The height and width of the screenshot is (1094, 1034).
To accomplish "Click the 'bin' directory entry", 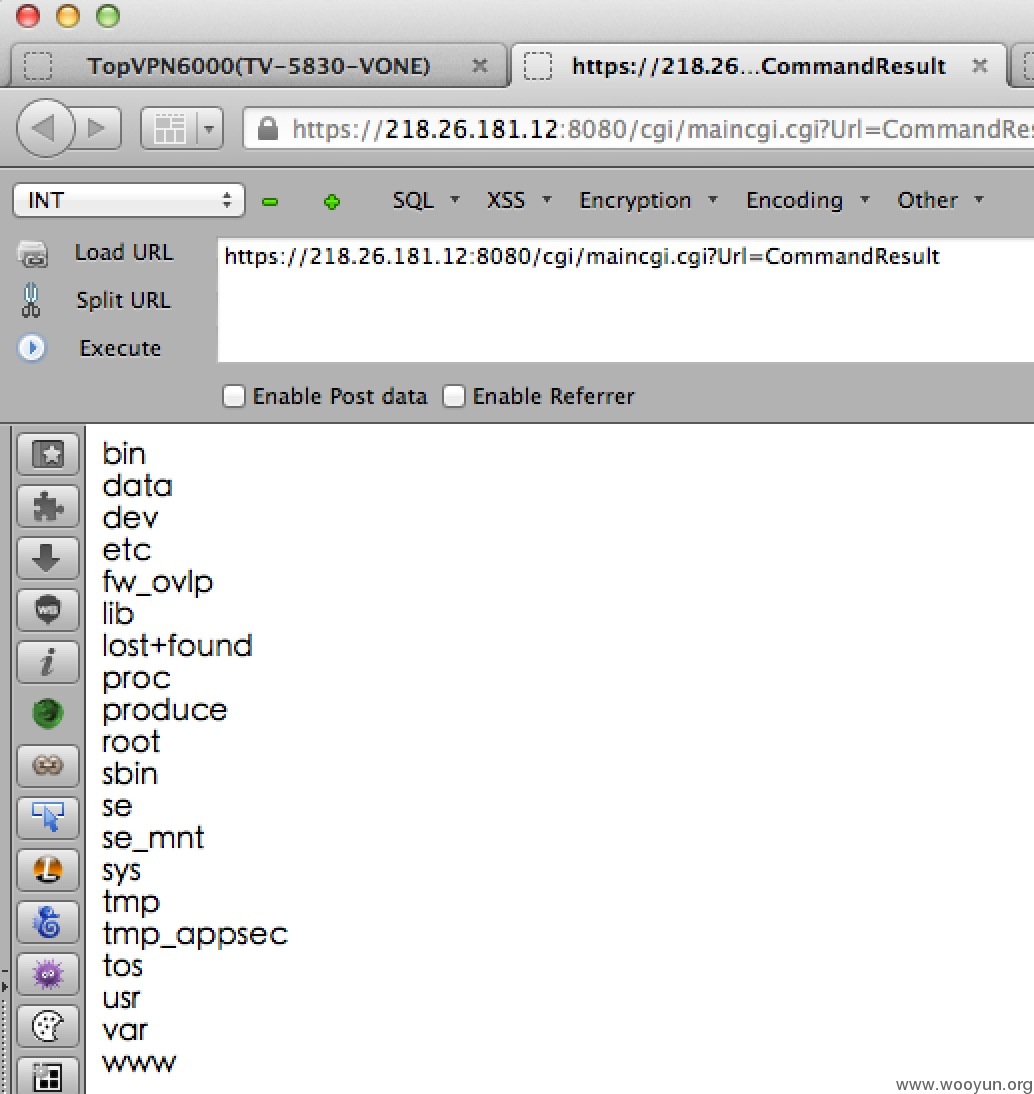I will pyautogui.click(x=124, y=454).
